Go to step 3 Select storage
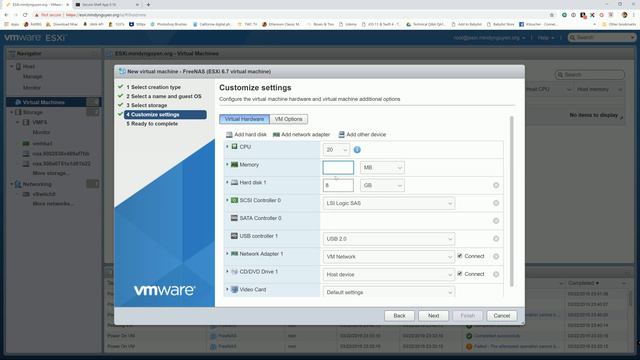Screen dimensions: 640x360 pos(147,105)
